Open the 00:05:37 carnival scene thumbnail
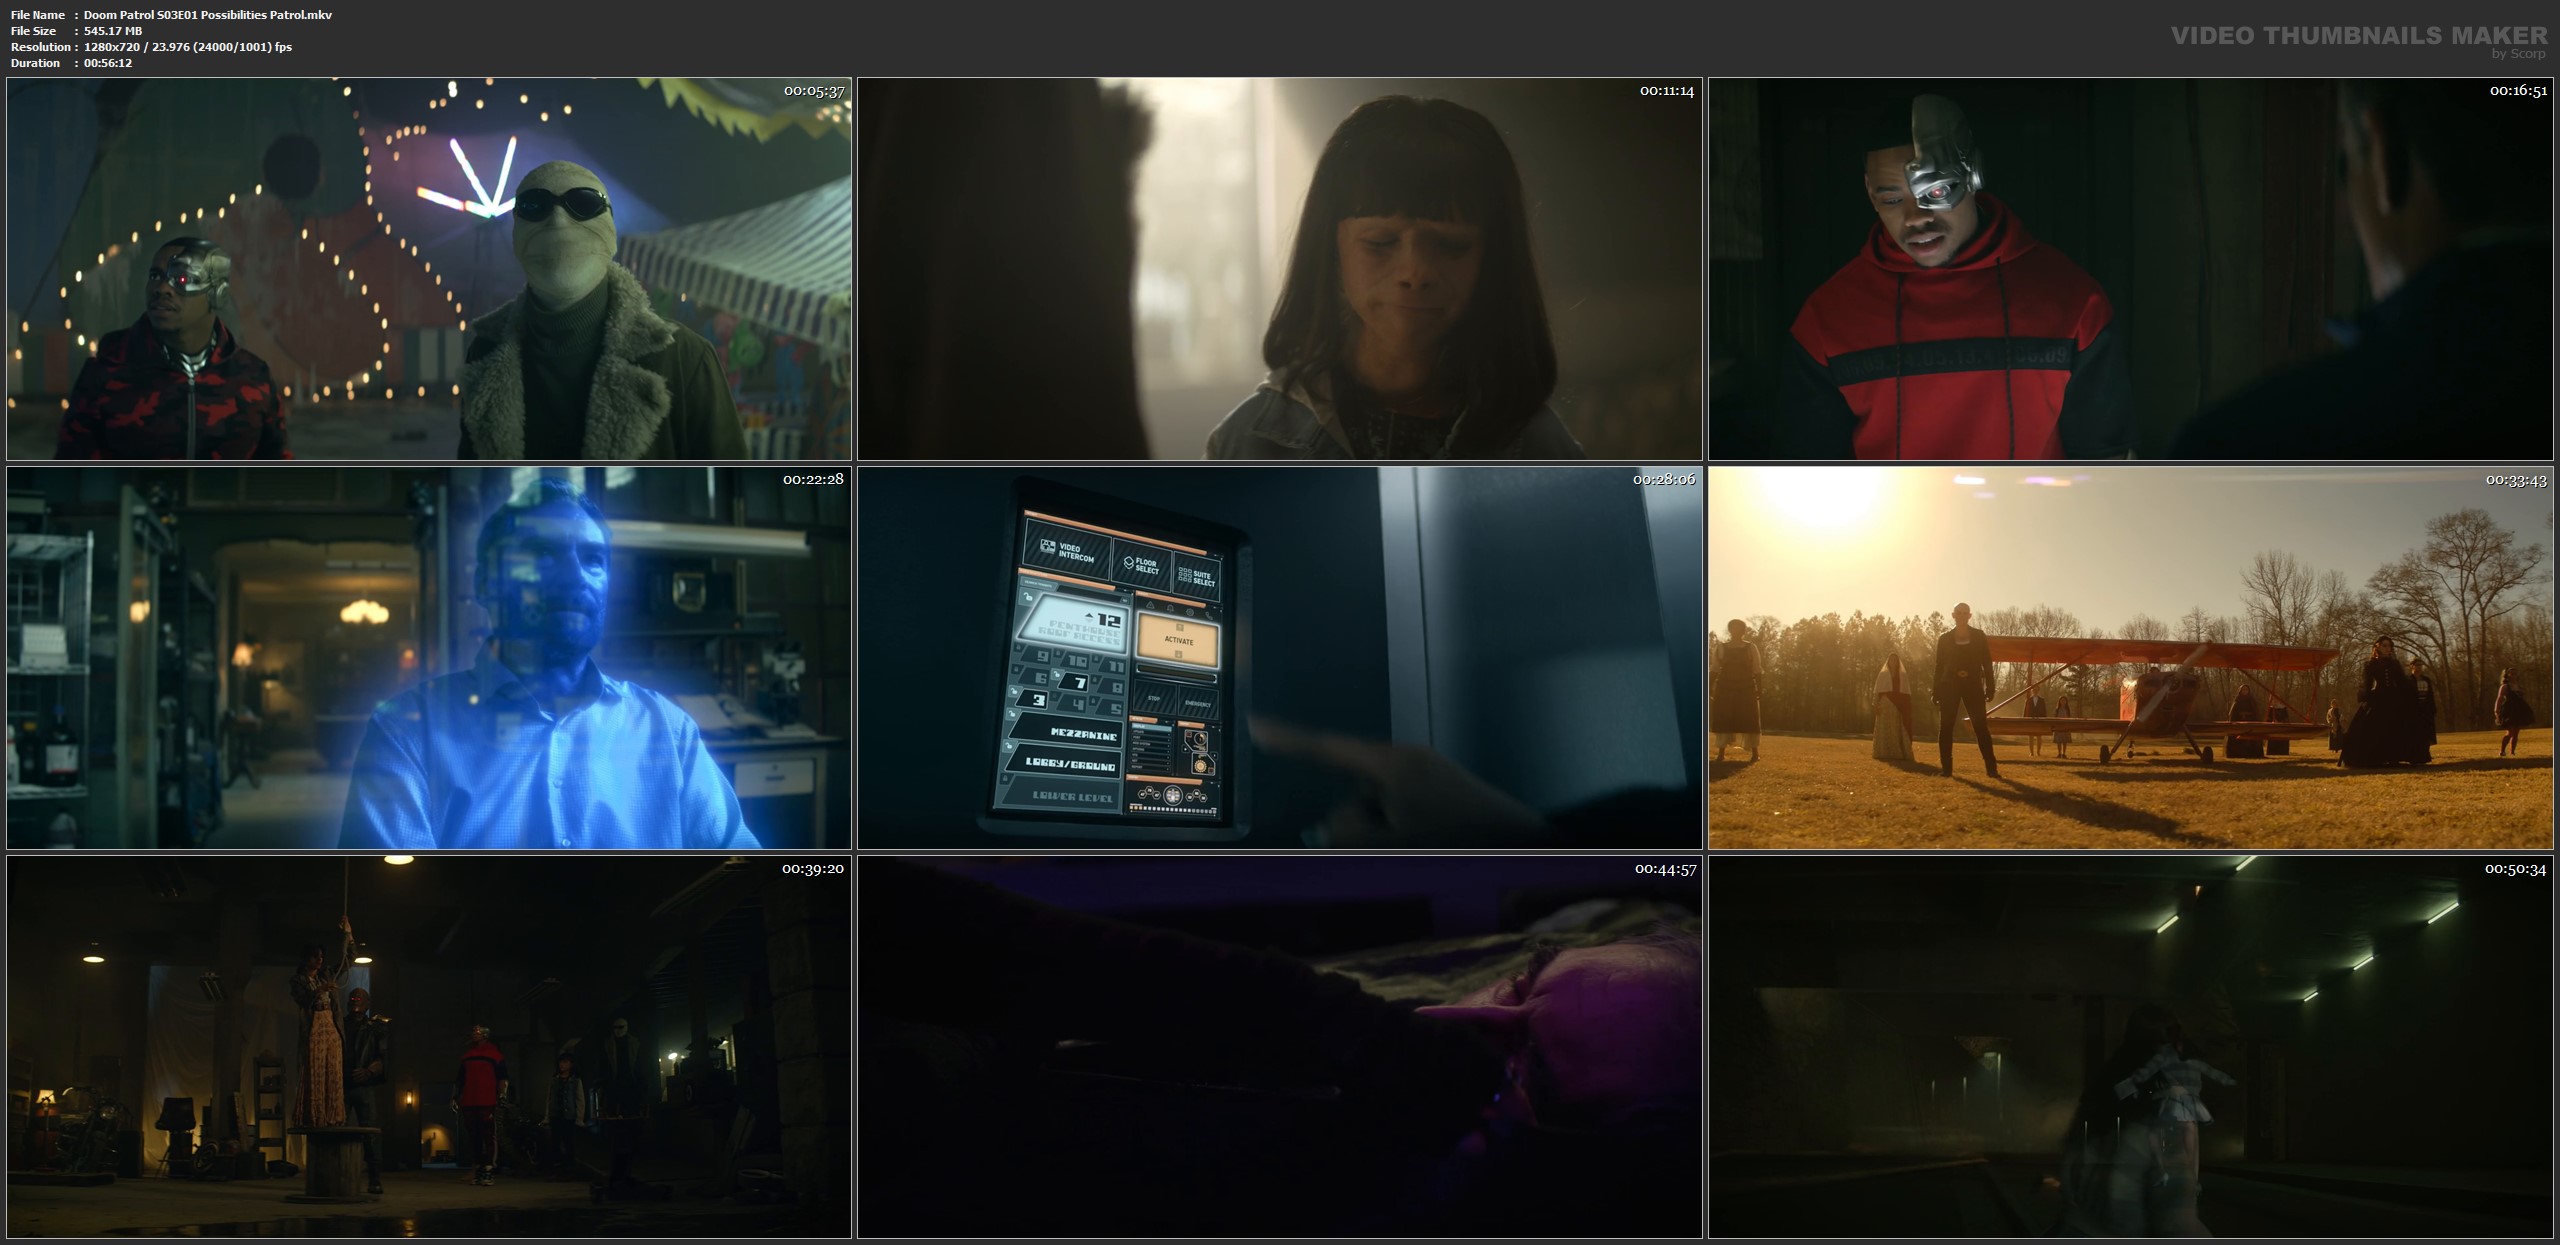 [x=428, y=268]
